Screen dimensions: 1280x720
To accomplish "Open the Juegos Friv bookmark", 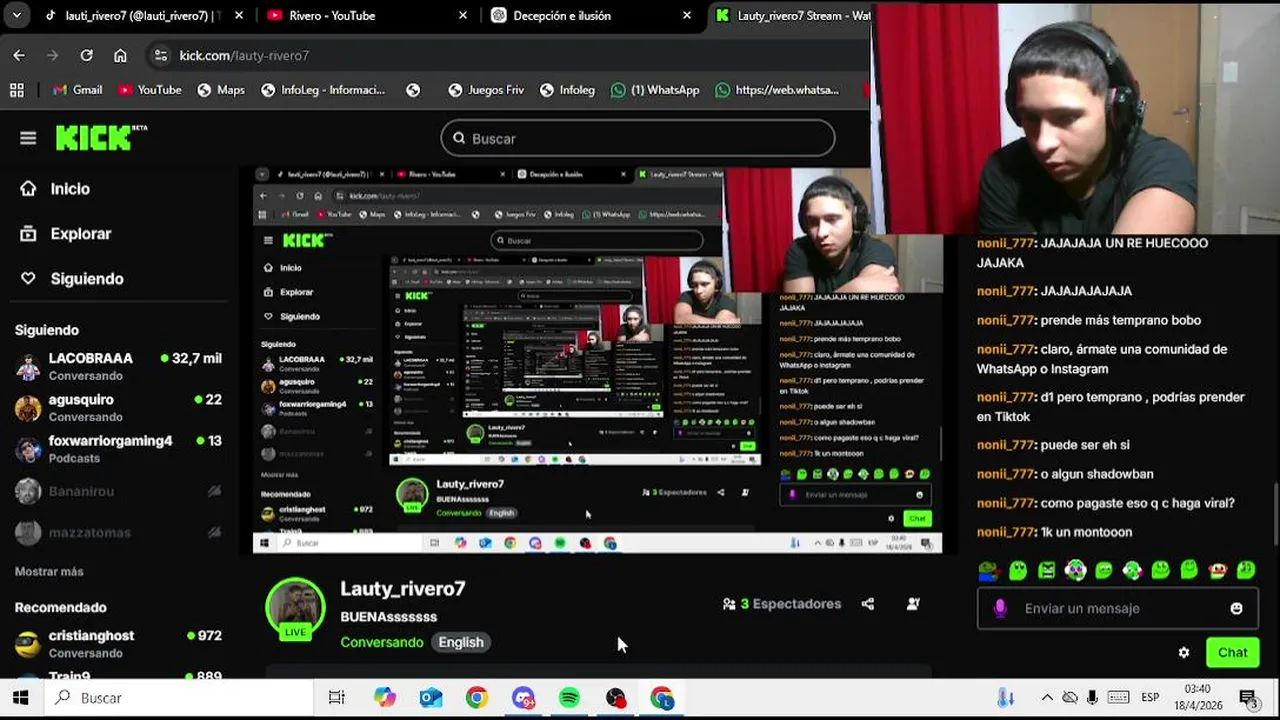I will pyautogui.click(x=486, y=90).
